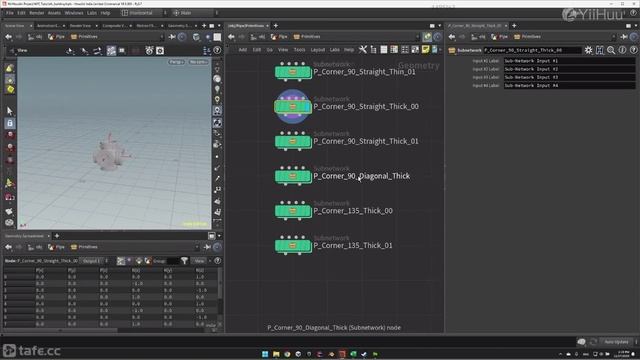
Task: Click the Secure selection lock tool
Action: tap(10, 123)
